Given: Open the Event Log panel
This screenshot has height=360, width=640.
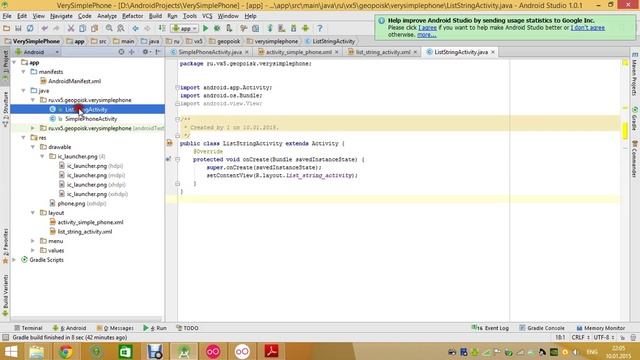Looking at the screenshot, I should [490, 328].
